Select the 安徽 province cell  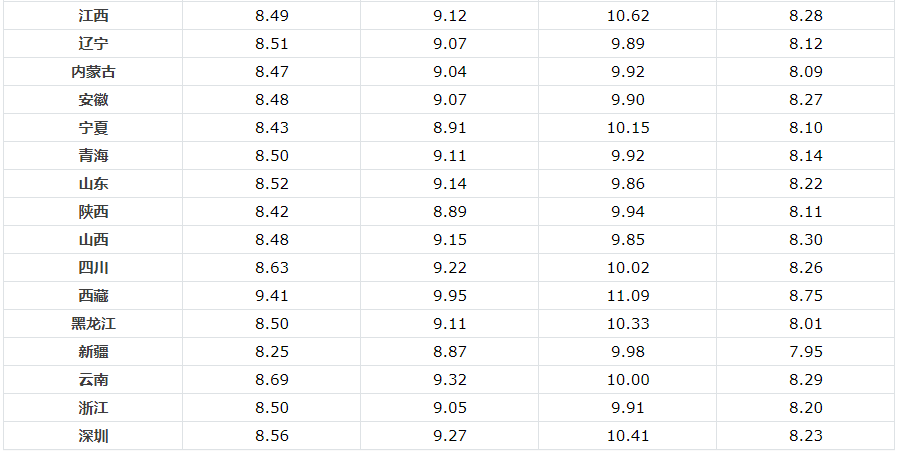pyautogui.click(x=93, y=100)
